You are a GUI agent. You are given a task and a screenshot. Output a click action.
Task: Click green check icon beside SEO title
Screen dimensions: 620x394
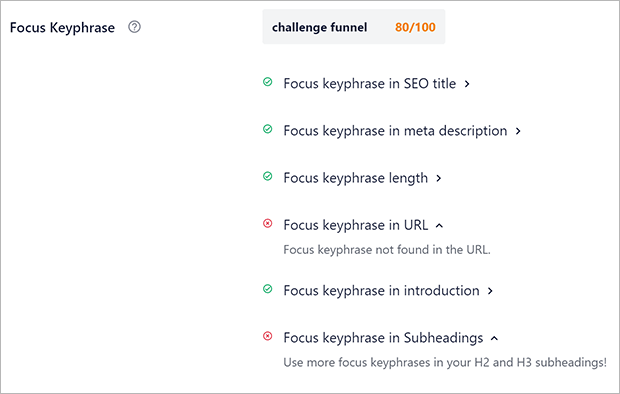coord(268,82)
